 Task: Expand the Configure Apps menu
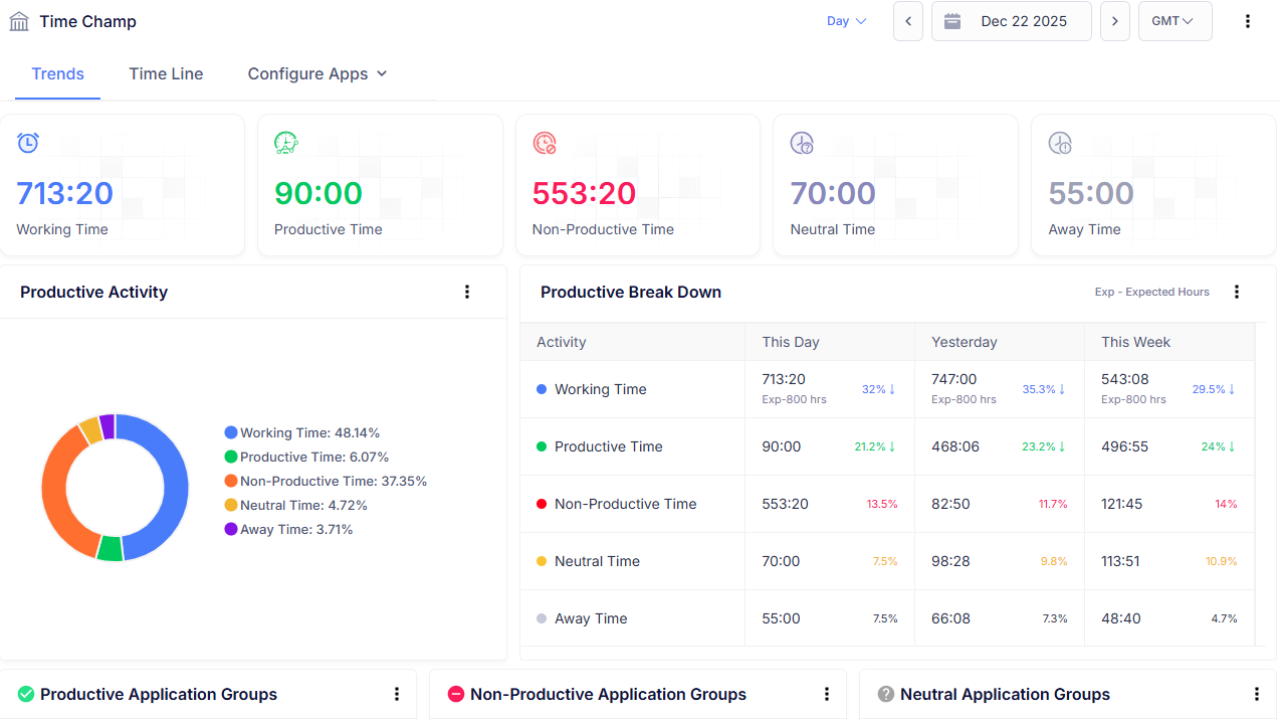pyautogui.click(x=317, y=74)
